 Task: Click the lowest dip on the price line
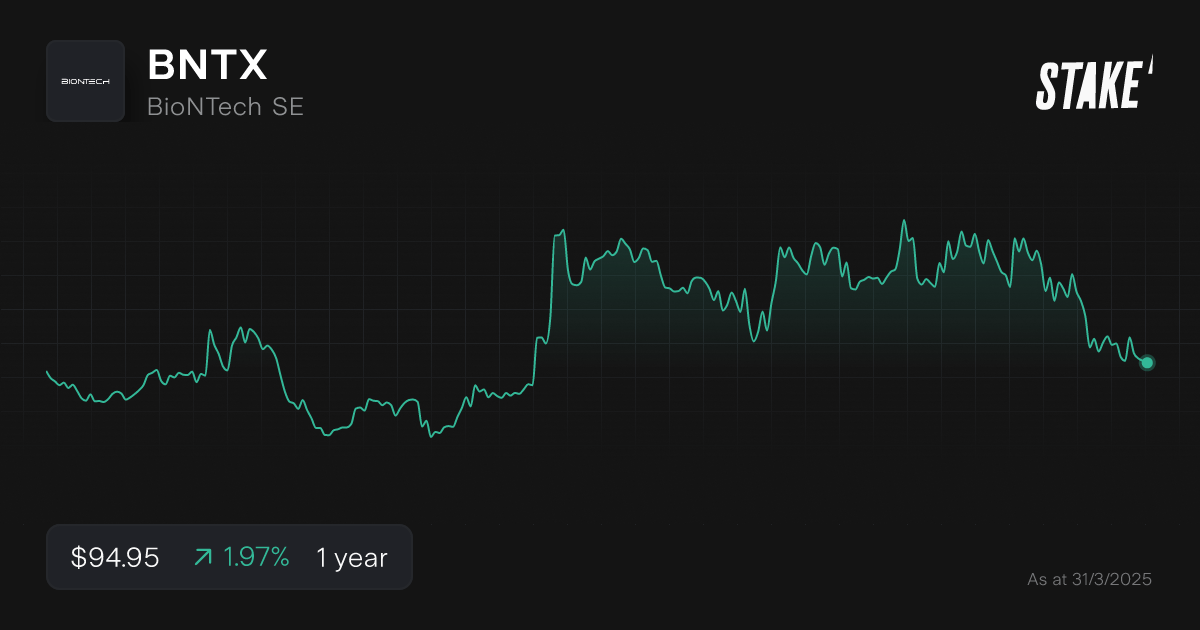(430, 437)
